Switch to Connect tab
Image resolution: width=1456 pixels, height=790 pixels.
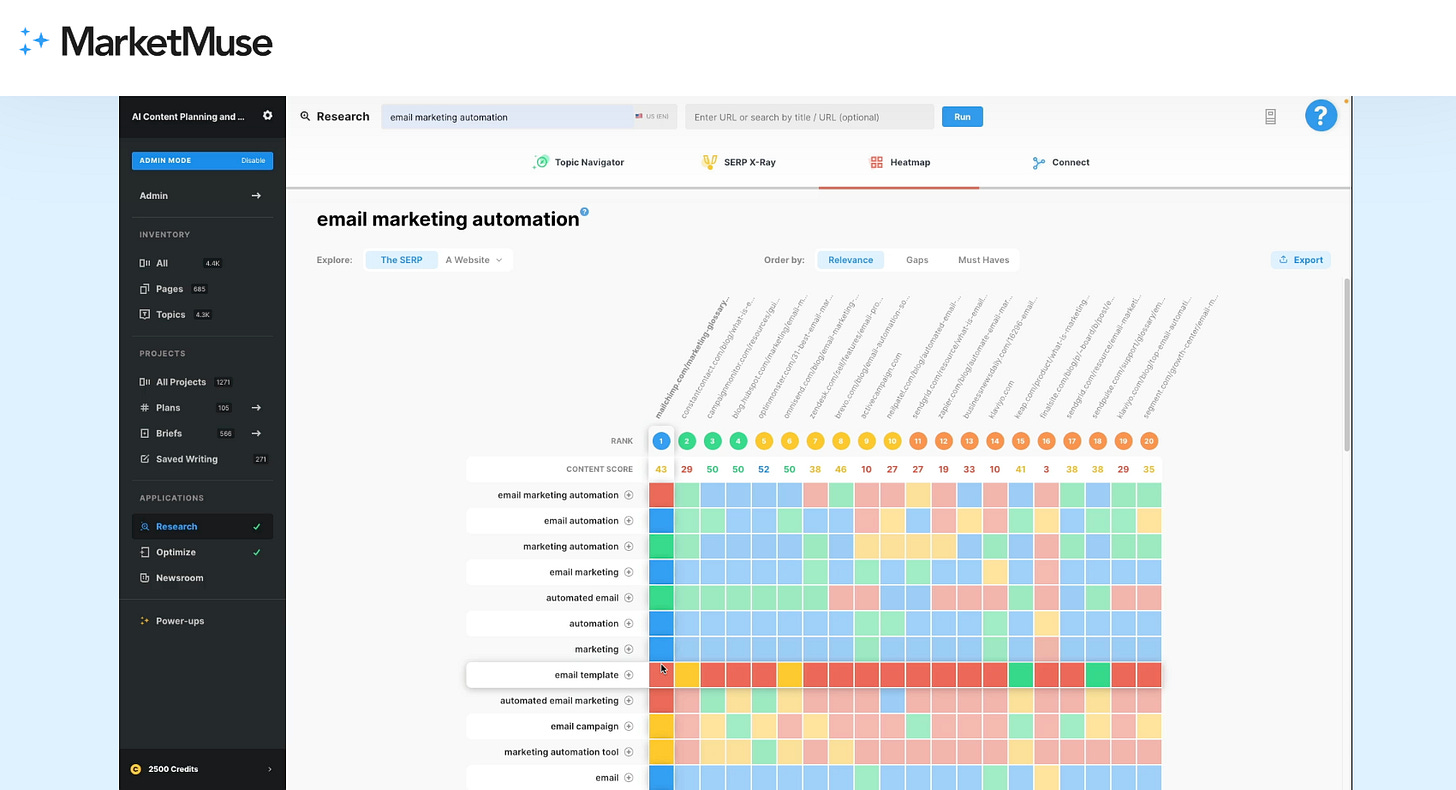(x=1060, y=162)
